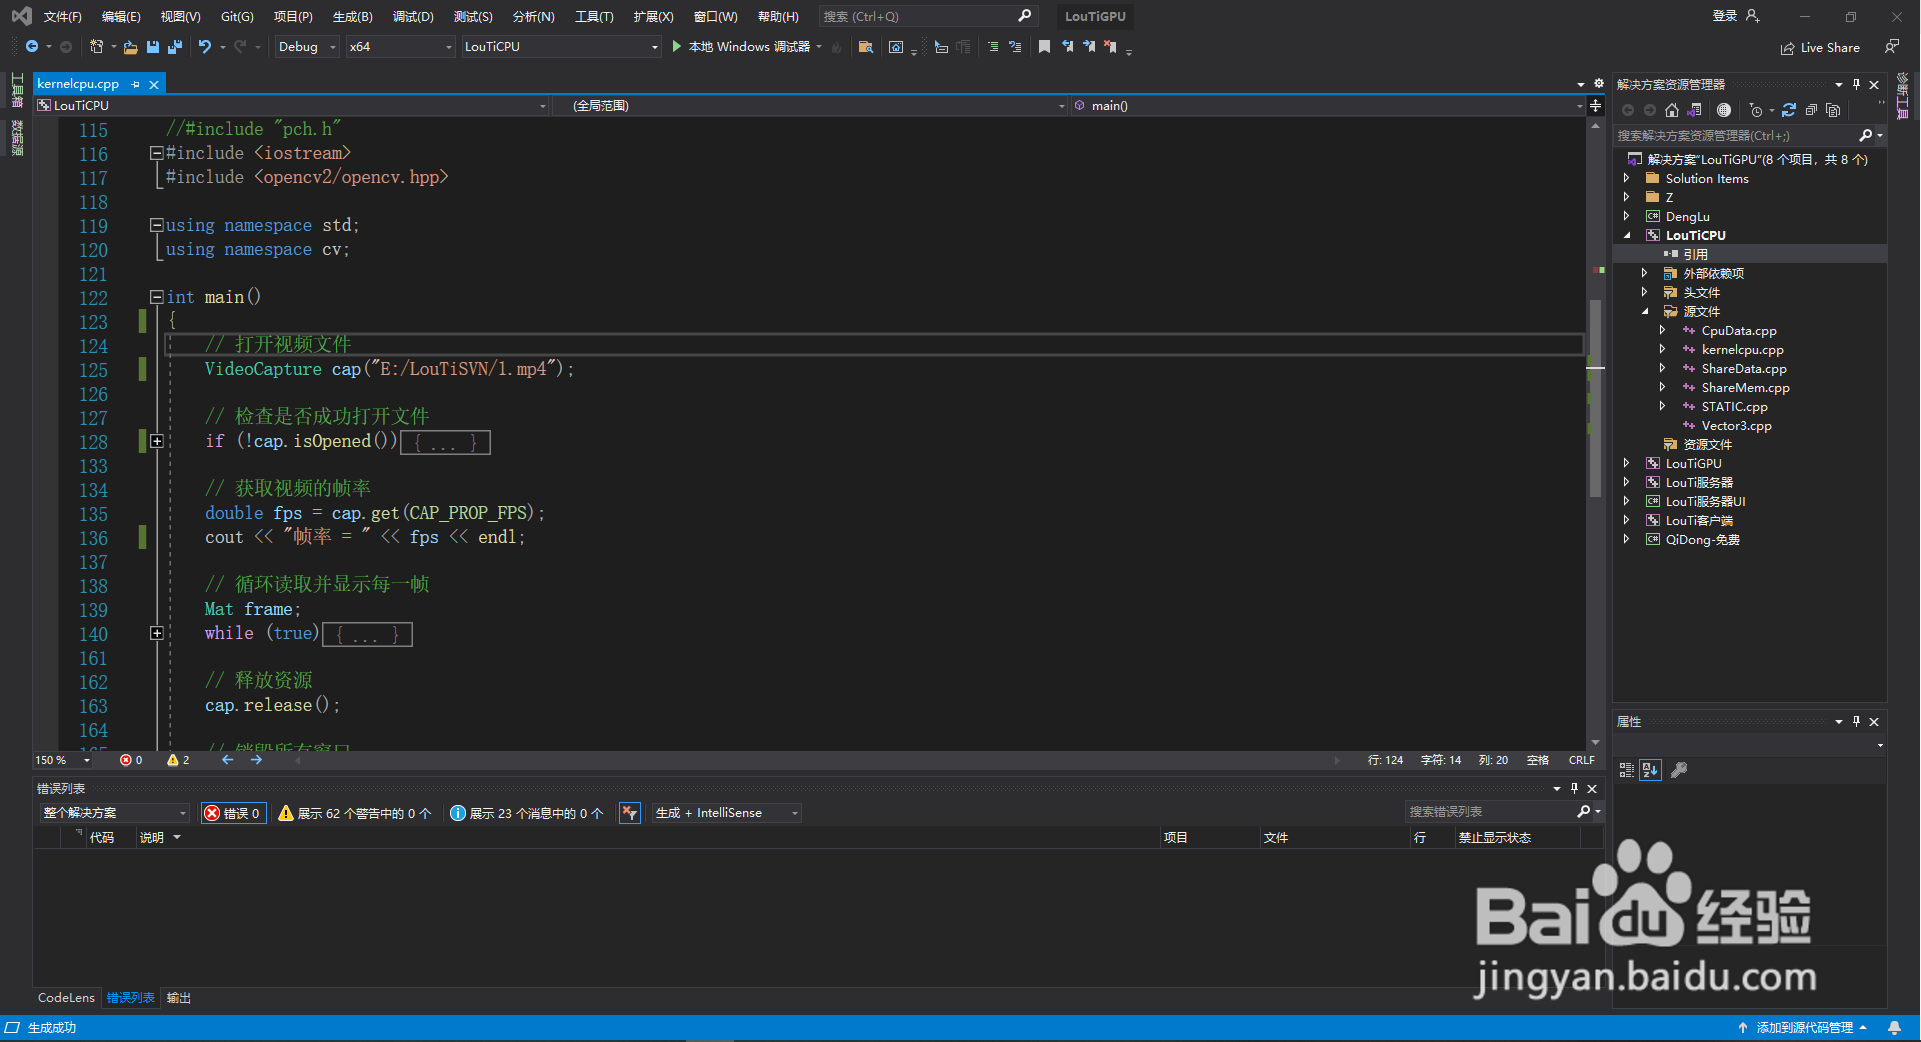The width and height of the screenshot is (1921, 1042).
Task: Refresh the Solution Explorer
Action: coord(1789,111)
